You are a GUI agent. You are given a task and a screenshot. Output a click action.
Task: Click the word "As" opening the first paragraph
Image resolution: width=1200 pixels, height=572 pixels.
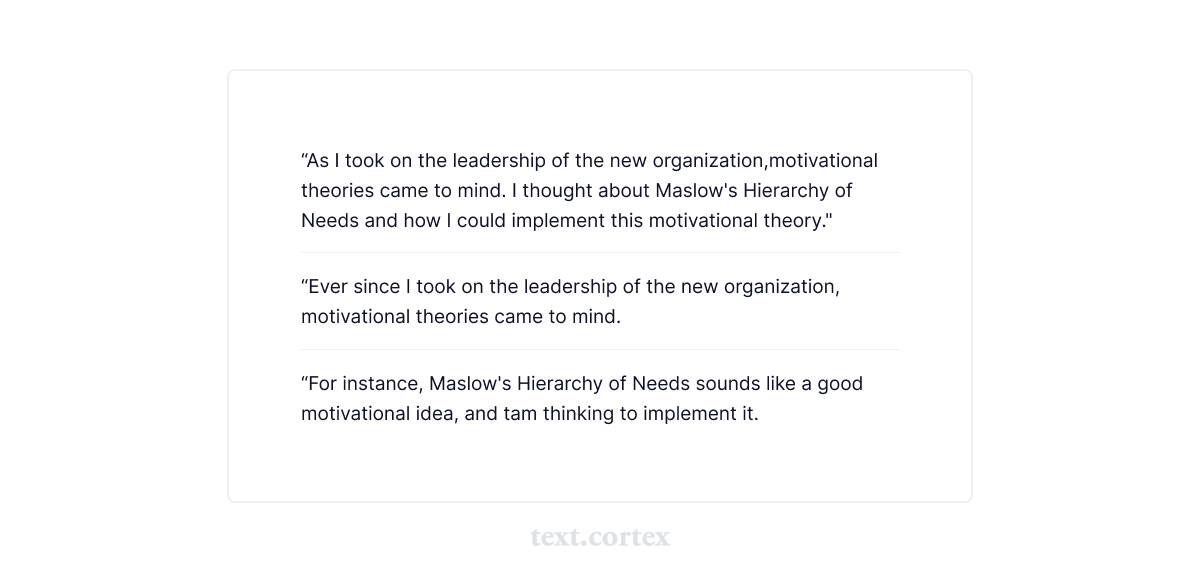318,161
